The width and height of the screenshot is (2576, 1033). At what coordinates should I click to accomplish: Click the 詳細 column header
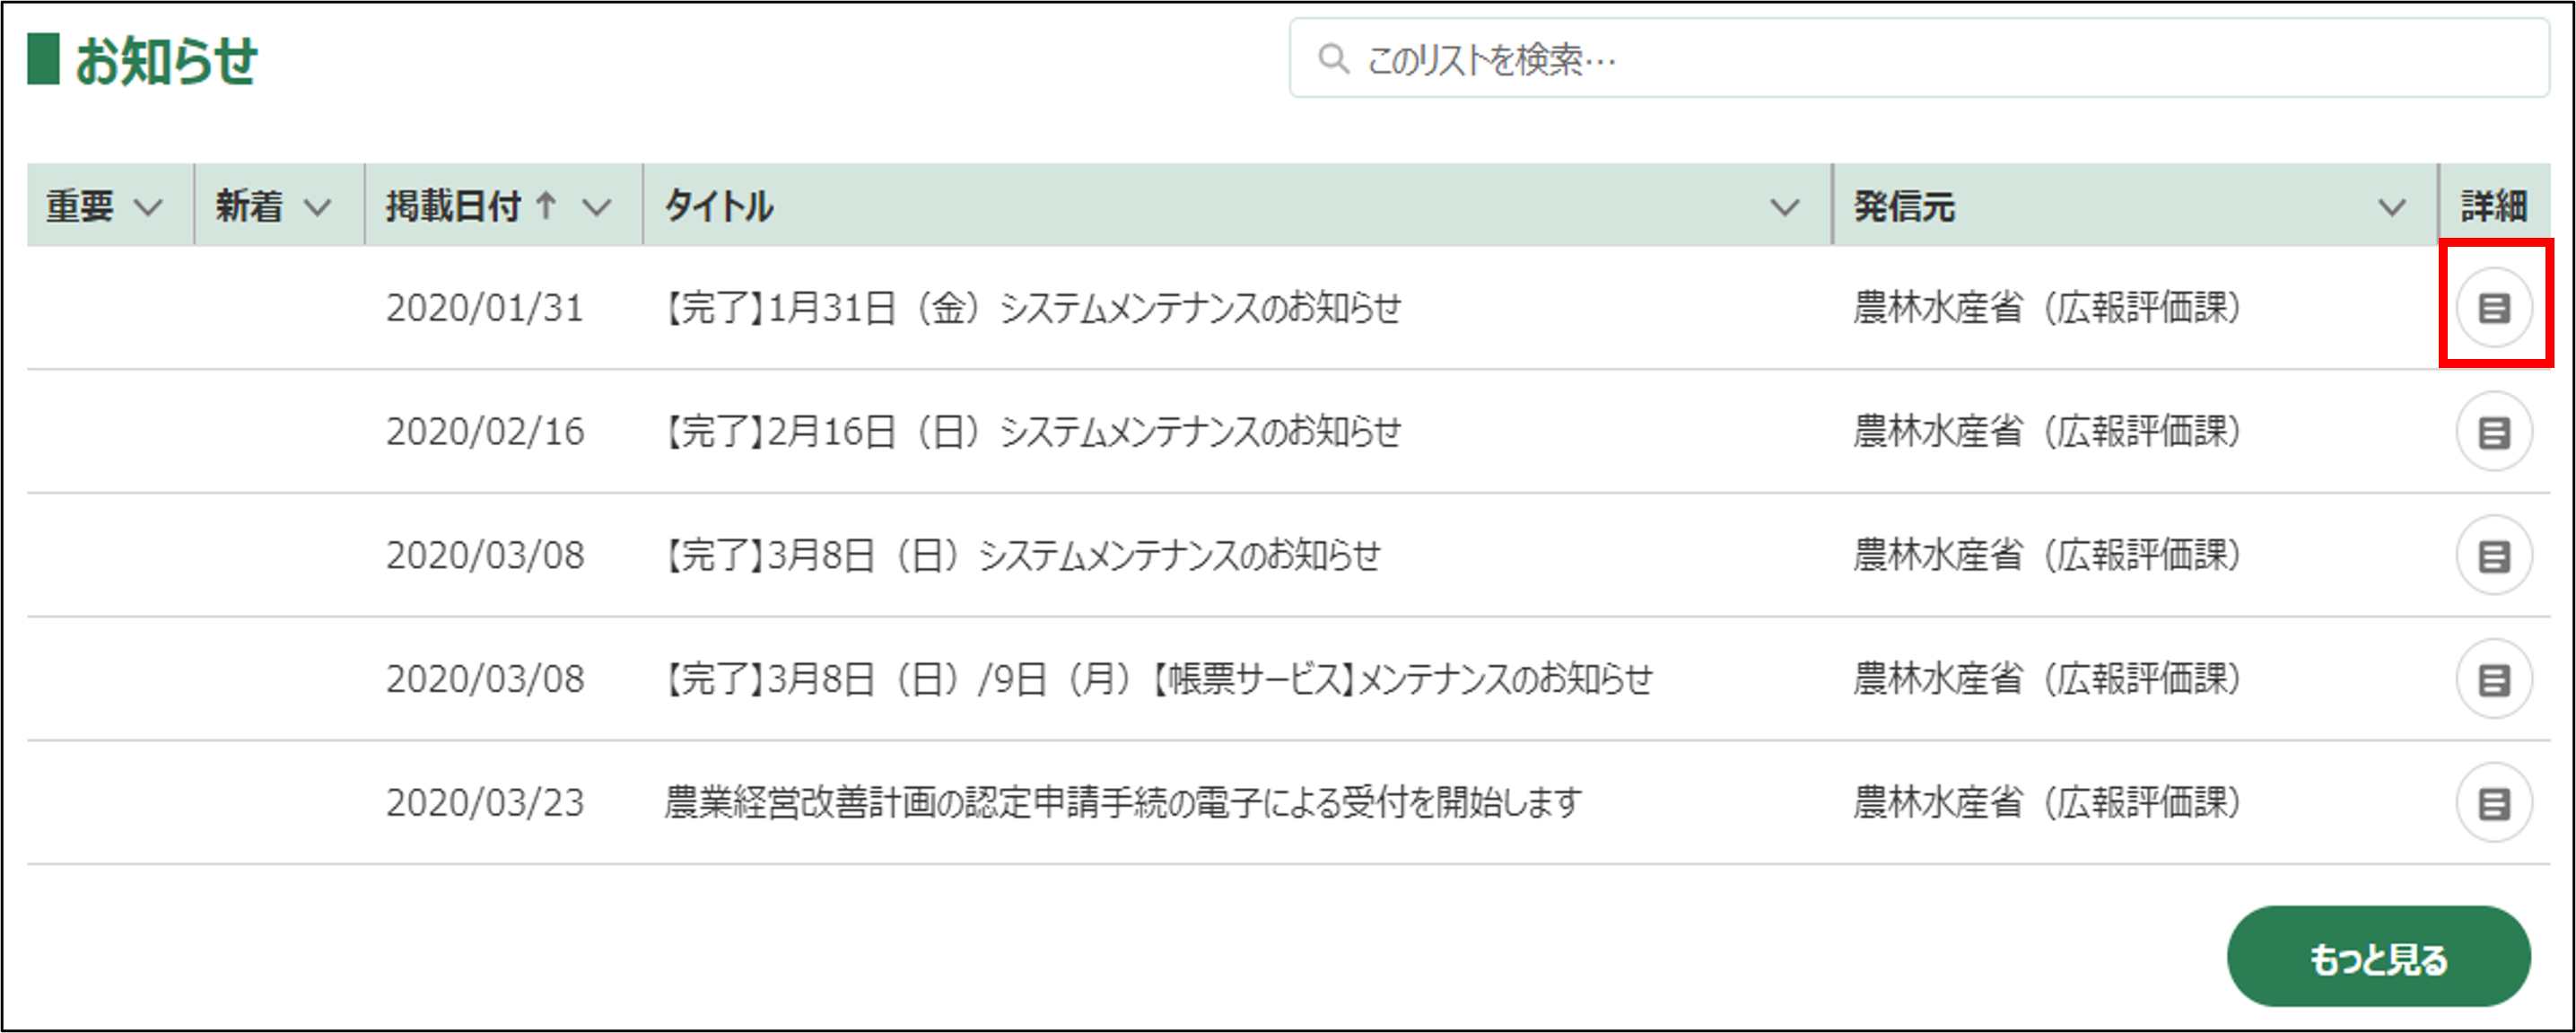(2493, 206)
